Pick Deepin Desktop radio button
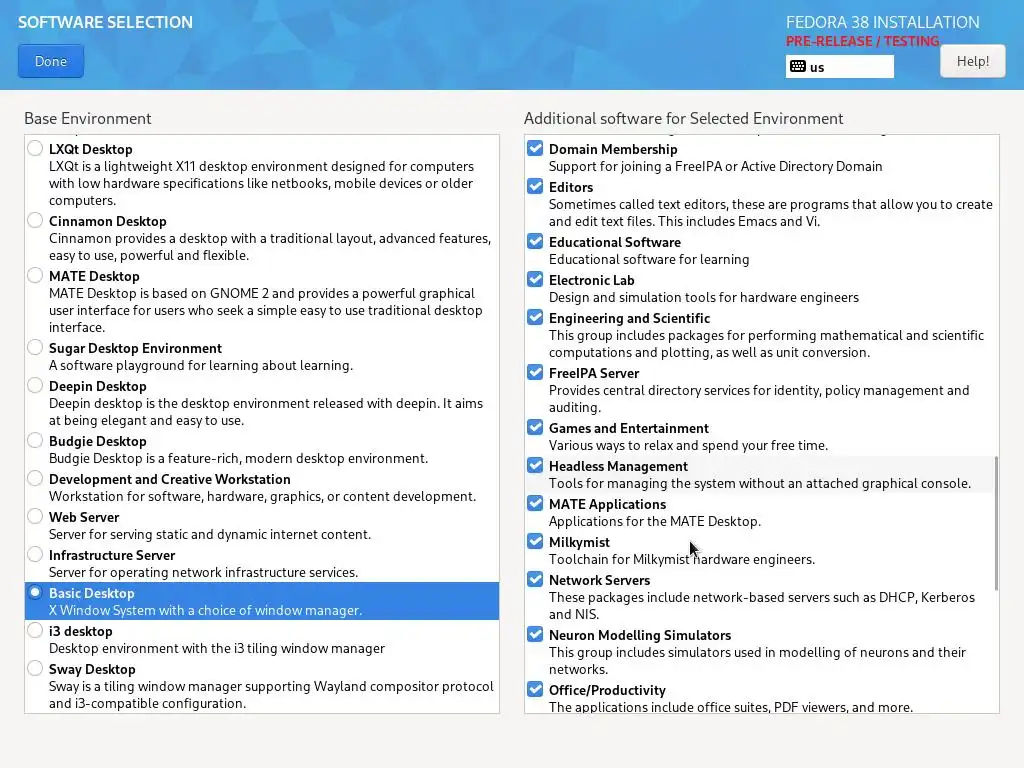Image resolution: width=1024 pixels, height=768 pixels. click(35, 385)
